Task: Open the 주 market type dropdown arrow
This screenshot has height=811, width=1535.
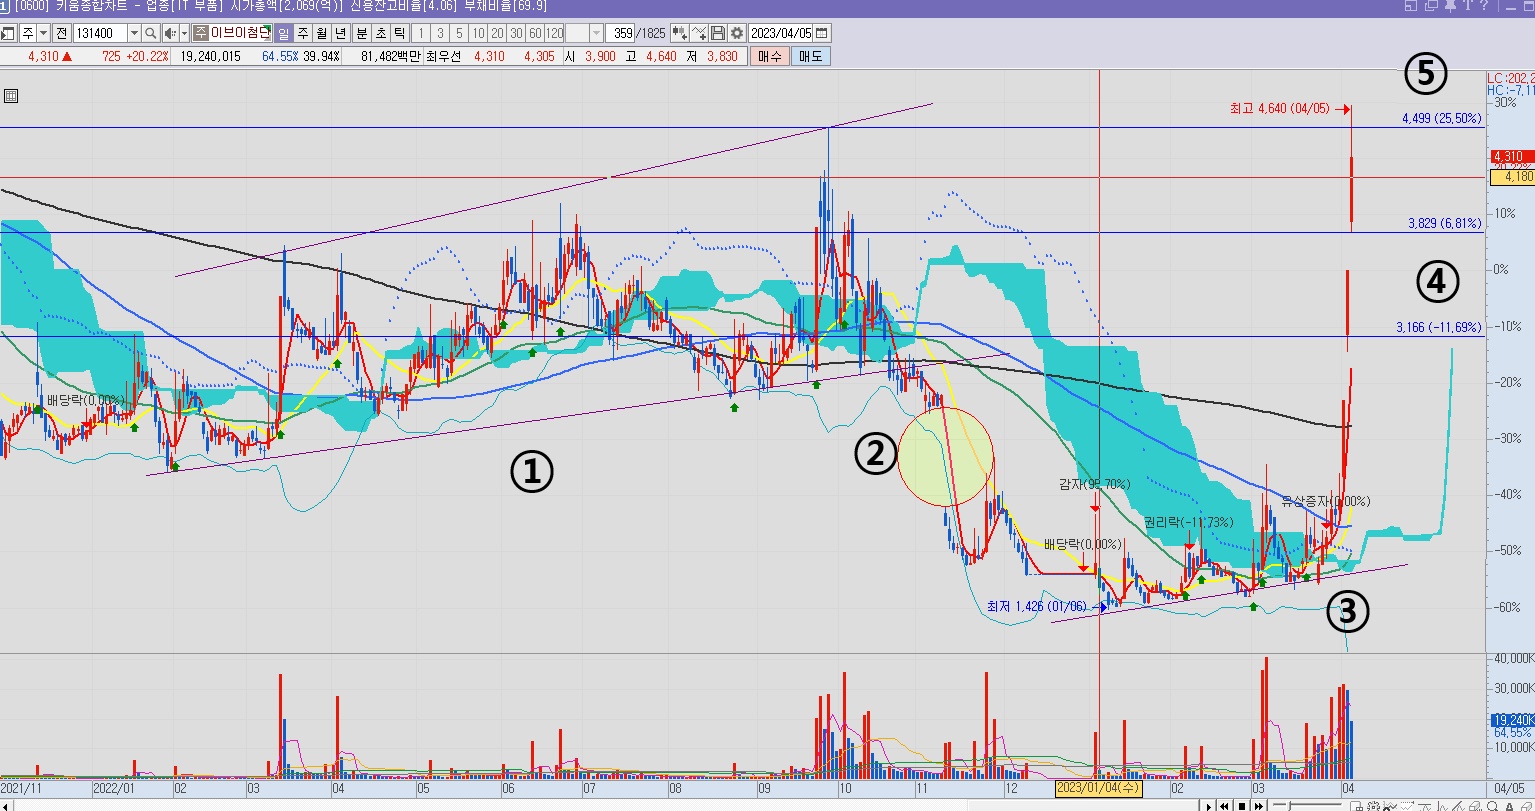Action: point(43,33)
